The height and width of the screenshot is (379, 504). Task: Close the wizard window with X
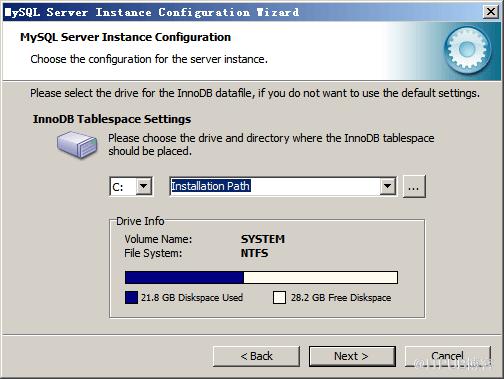[x=491, y=12]
